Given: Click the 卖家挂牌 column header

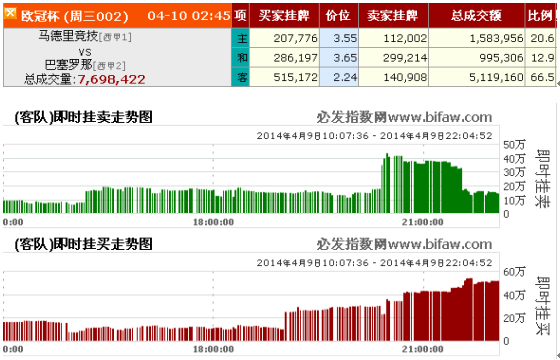Looking at the screenshot, I should (x=393, y=16).
